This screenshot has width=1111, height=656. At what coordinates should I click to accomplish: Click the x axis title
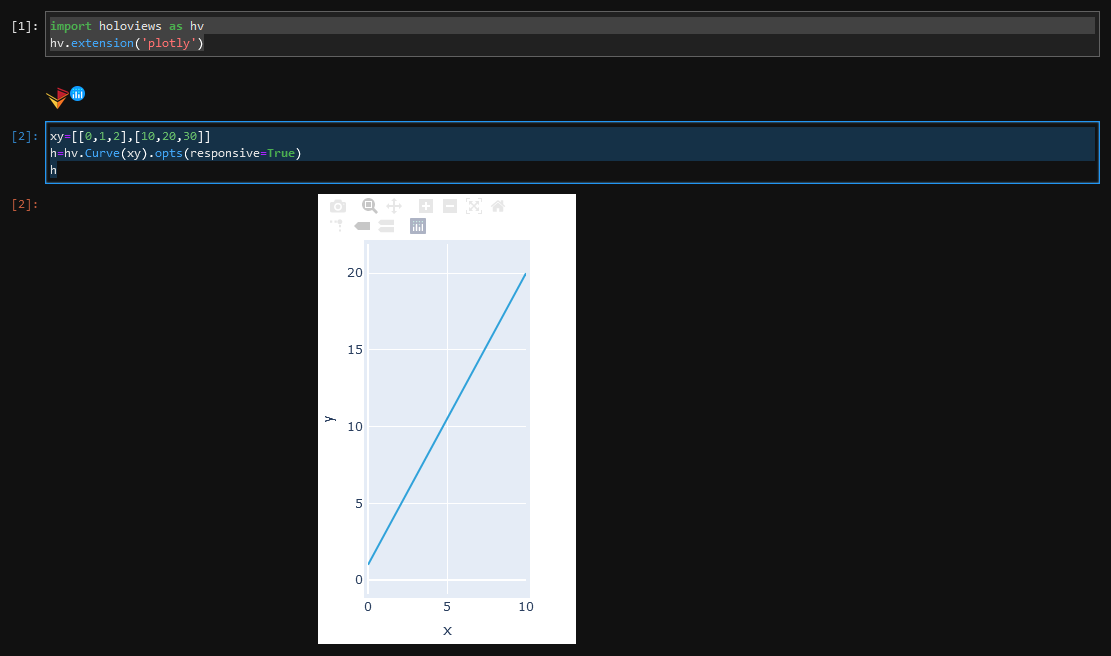pyautogui.click(x=447, y=630)
